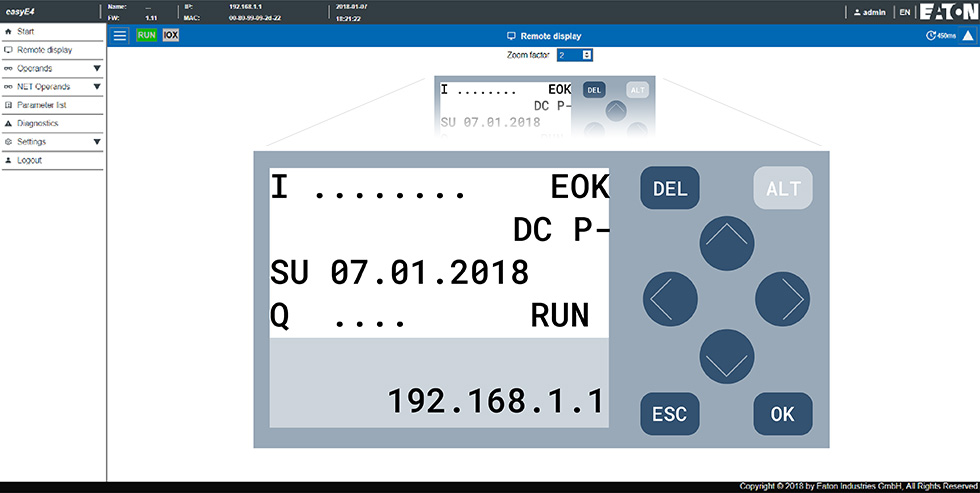This screenshot has height=493, width=980.
Task: Click the large ALT button
Action: coord(783,187)
